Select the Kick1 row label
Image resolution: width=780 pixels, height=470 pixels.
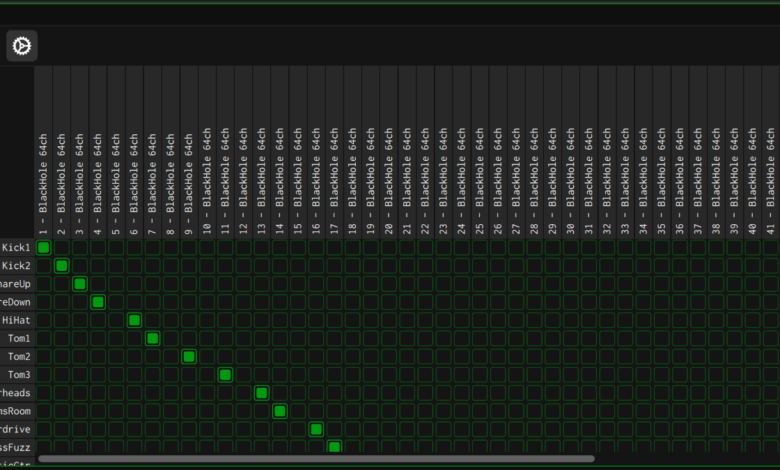[x=17, y=248]
